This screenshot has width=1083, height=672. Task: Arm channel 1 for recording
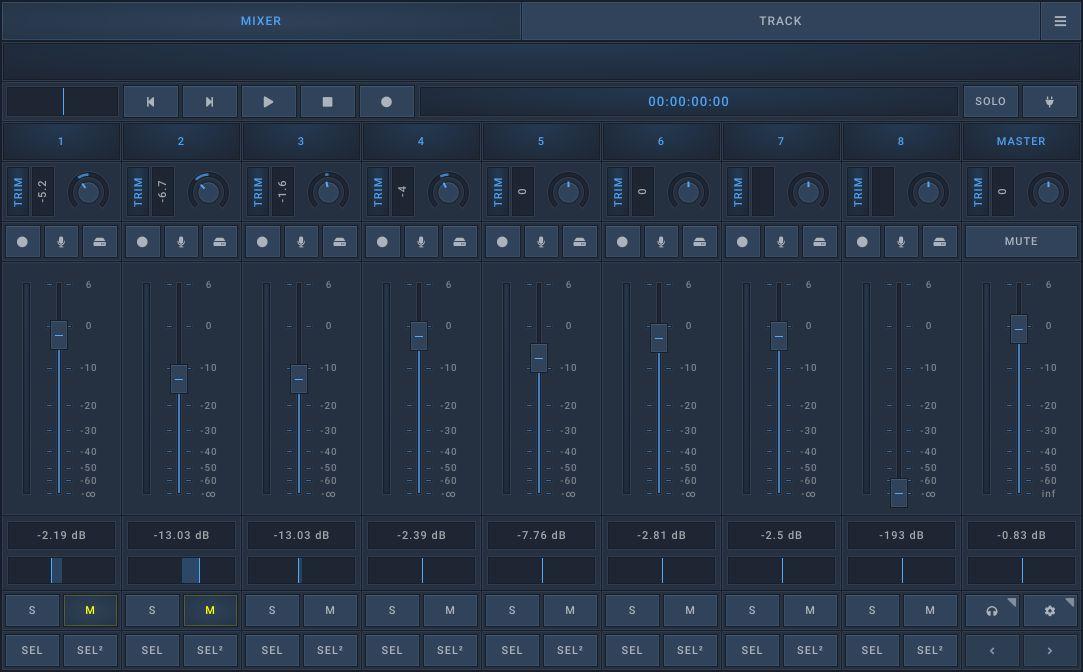(22, 242)
